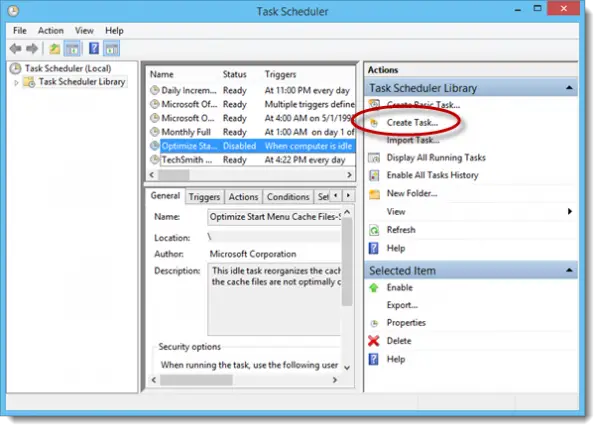The width and height of the screenshot is (600, 431).
Task: Click the New Folder icon
Action: [x=375, y=193]
